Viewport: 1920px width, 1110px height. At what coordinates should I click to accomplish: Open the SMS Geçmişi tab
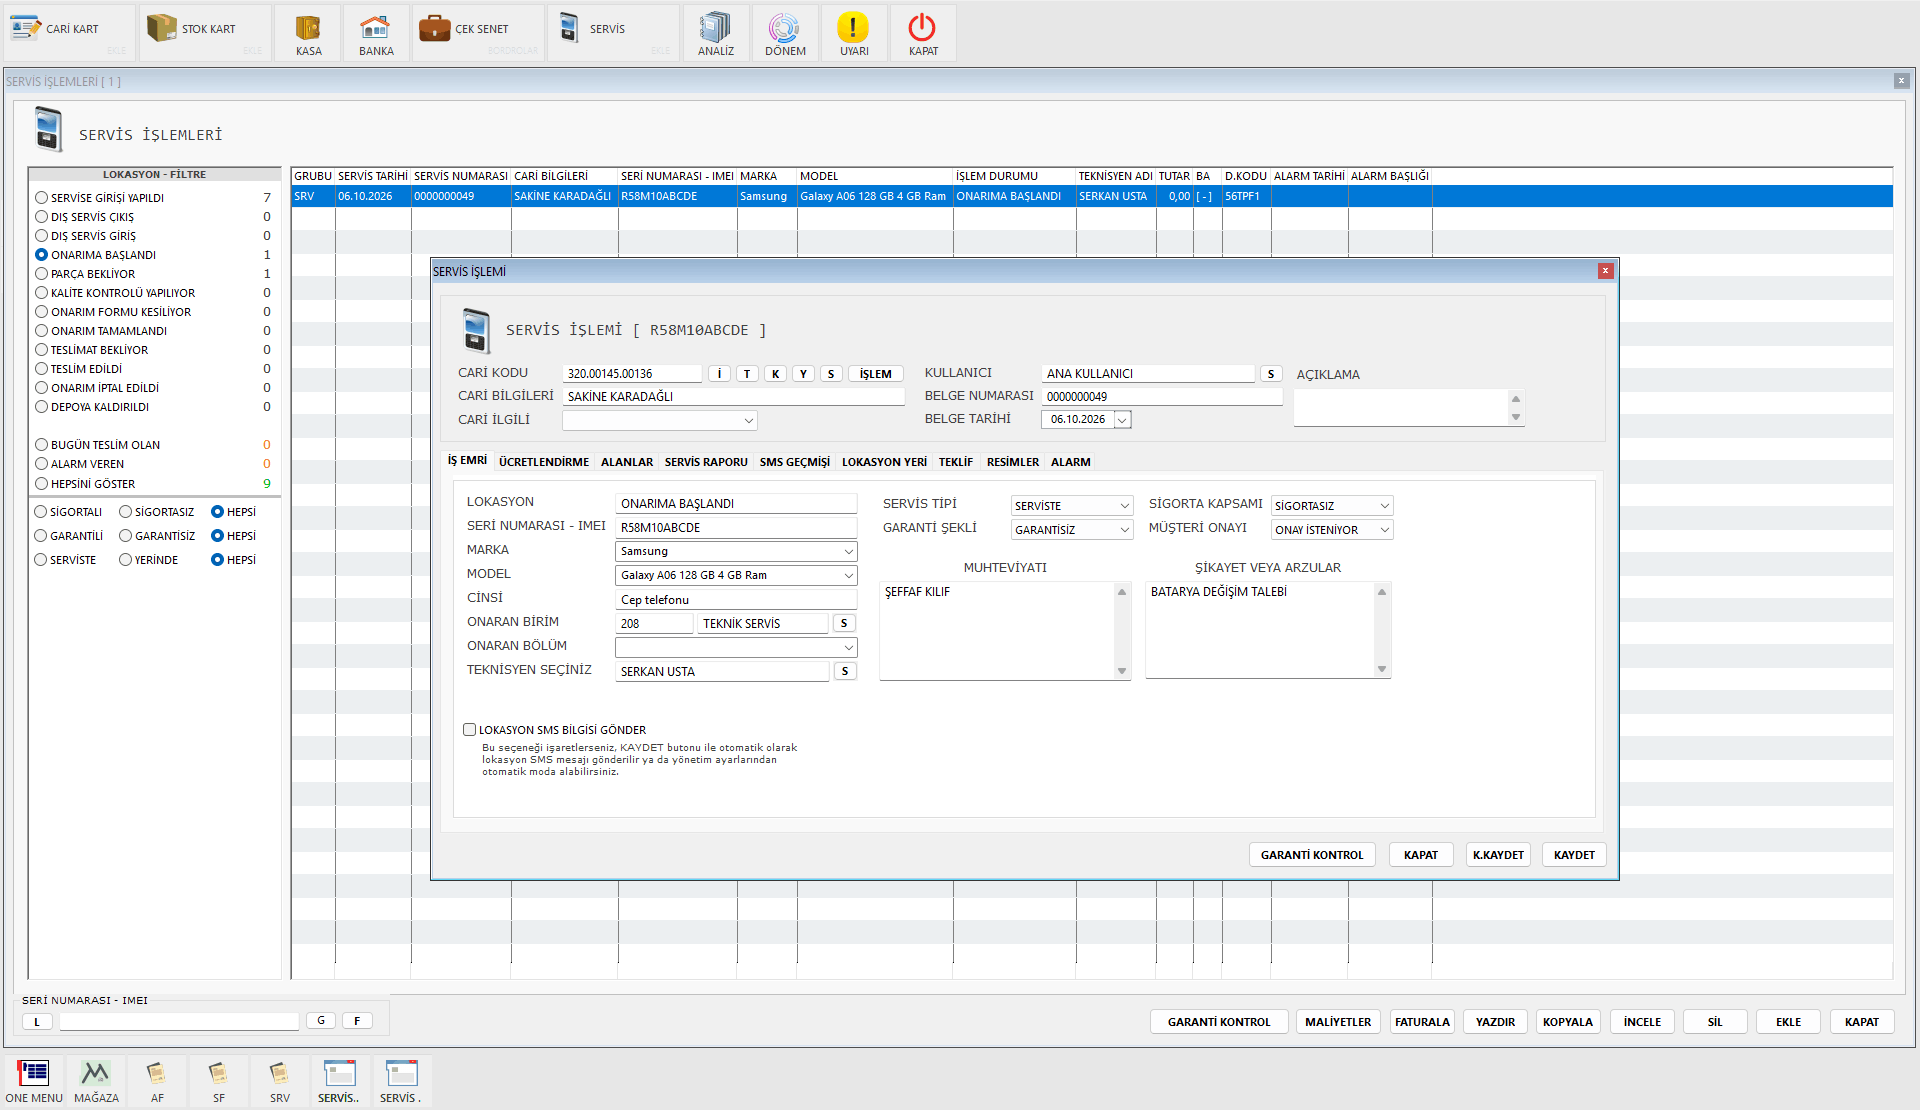click(795, 462)
